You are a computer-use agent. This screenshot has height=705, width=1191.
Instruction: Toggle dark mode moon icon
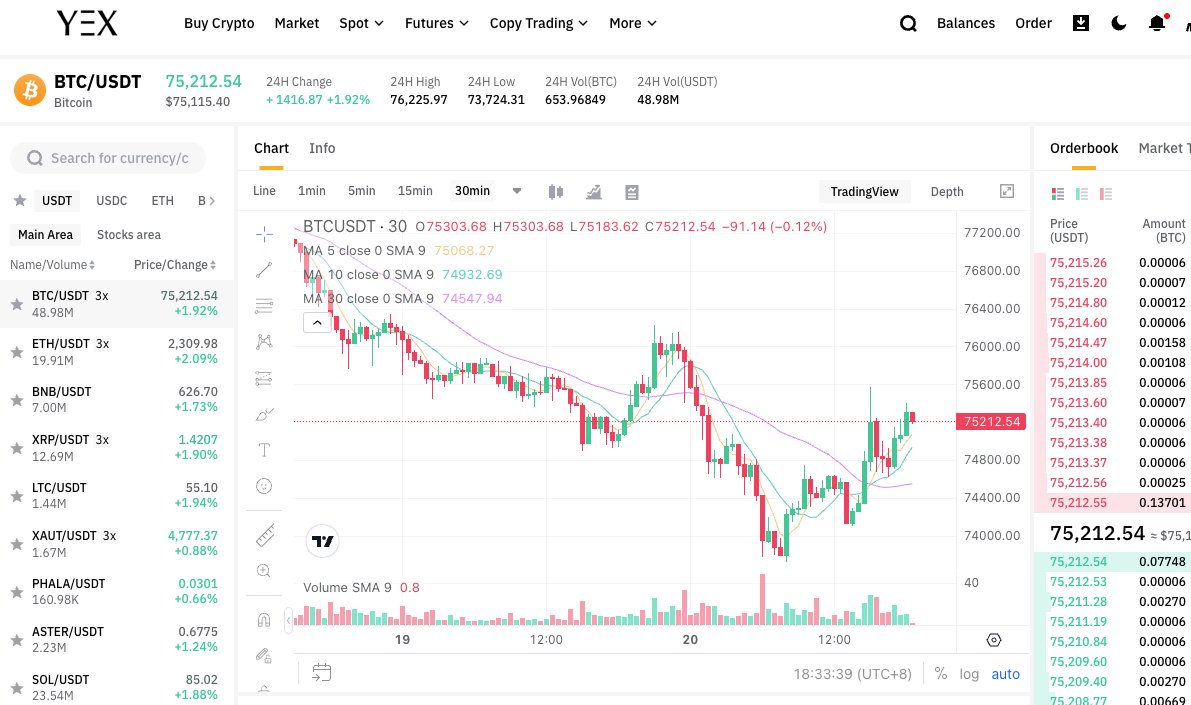(x=1119, y=23)
